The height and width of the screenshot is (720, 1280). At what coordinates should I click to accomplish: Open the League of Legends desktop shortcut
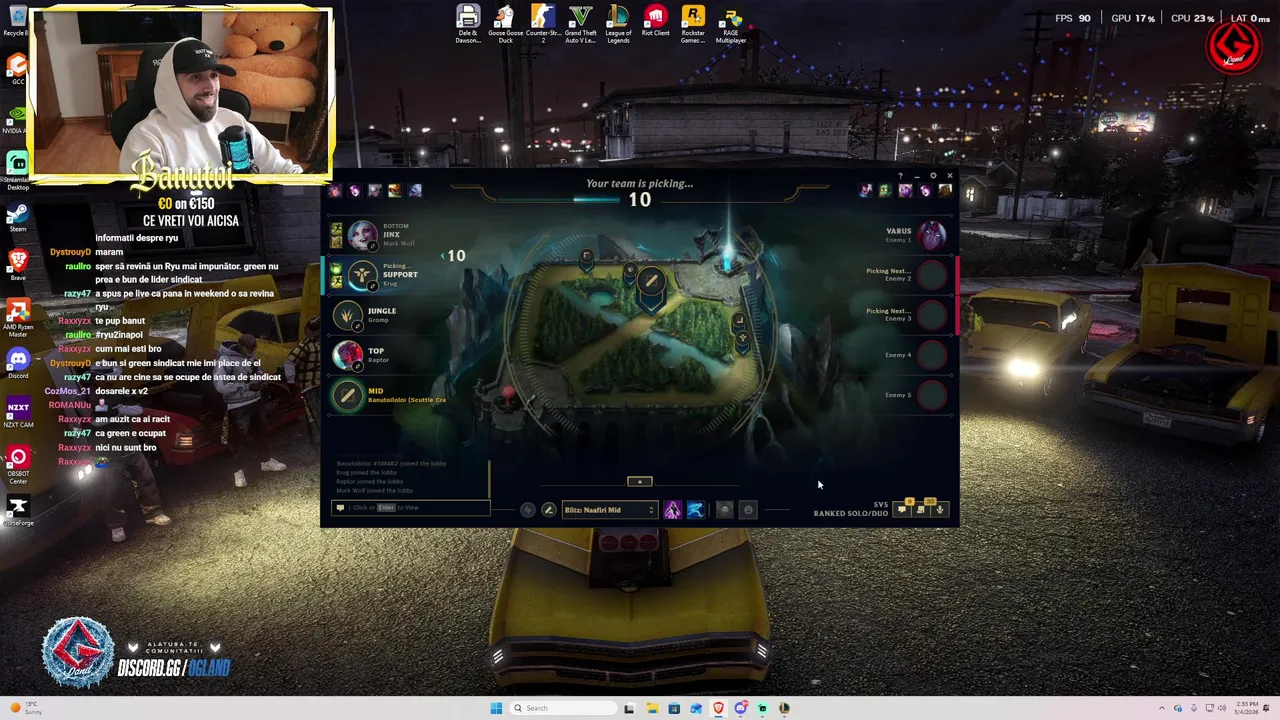tap(618, 24)
